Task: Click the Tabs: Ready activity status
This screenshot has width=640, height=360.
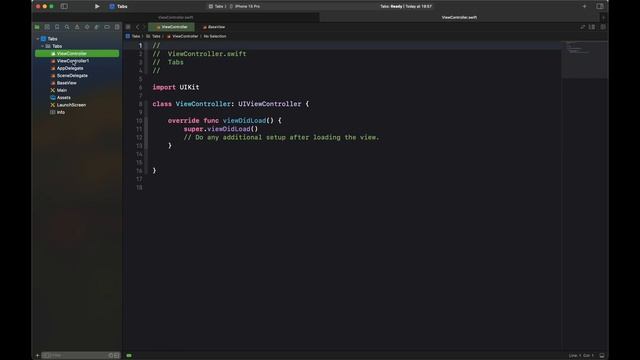Action: tap(406, 7)
